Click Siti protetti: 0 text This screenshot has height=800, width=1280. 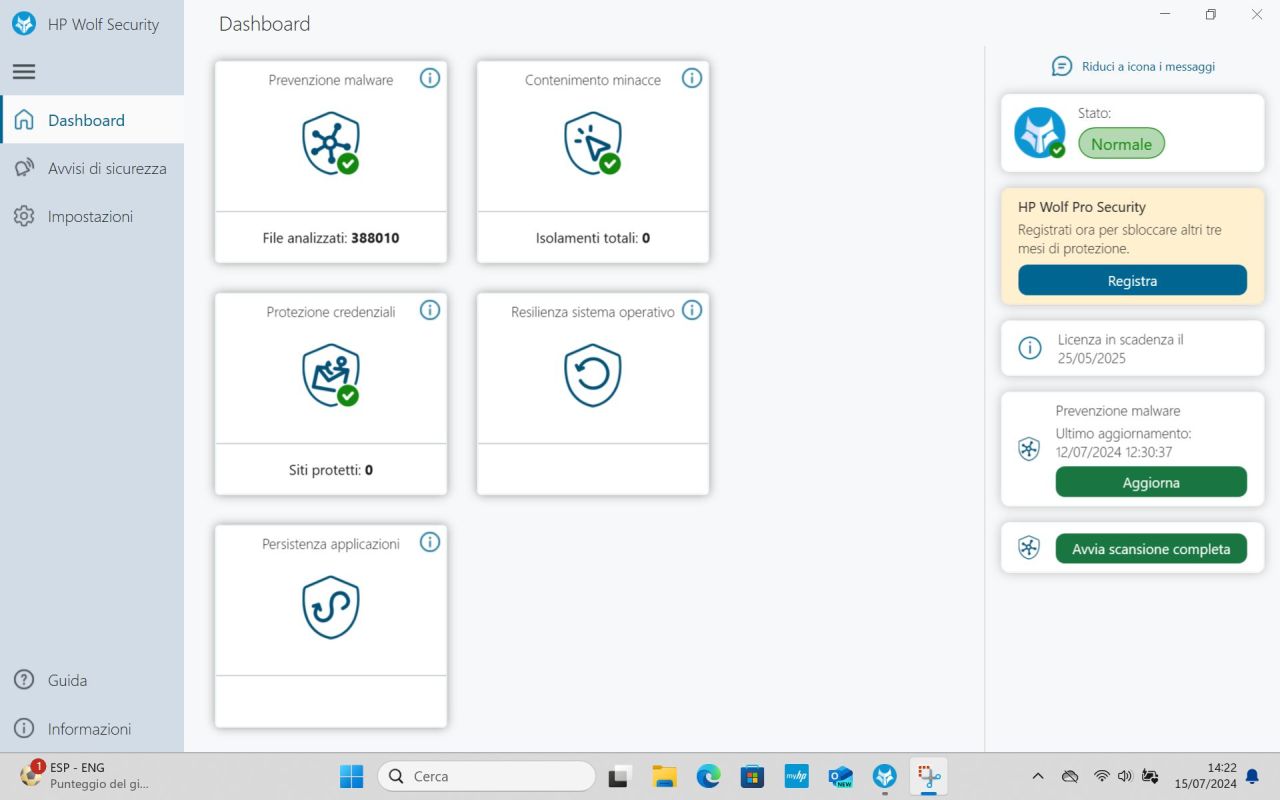(x=331, y=470)
